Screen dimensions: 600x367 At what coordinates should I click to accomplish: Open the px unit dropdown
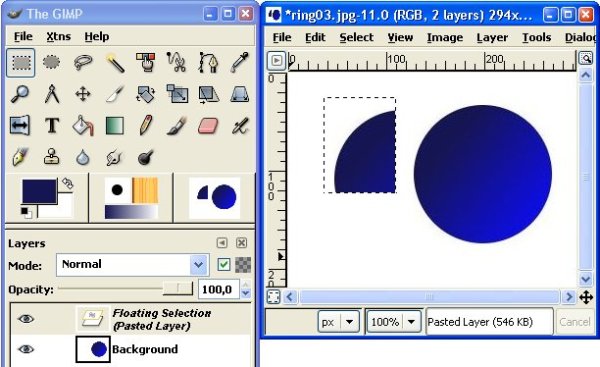tap(338, 322)
